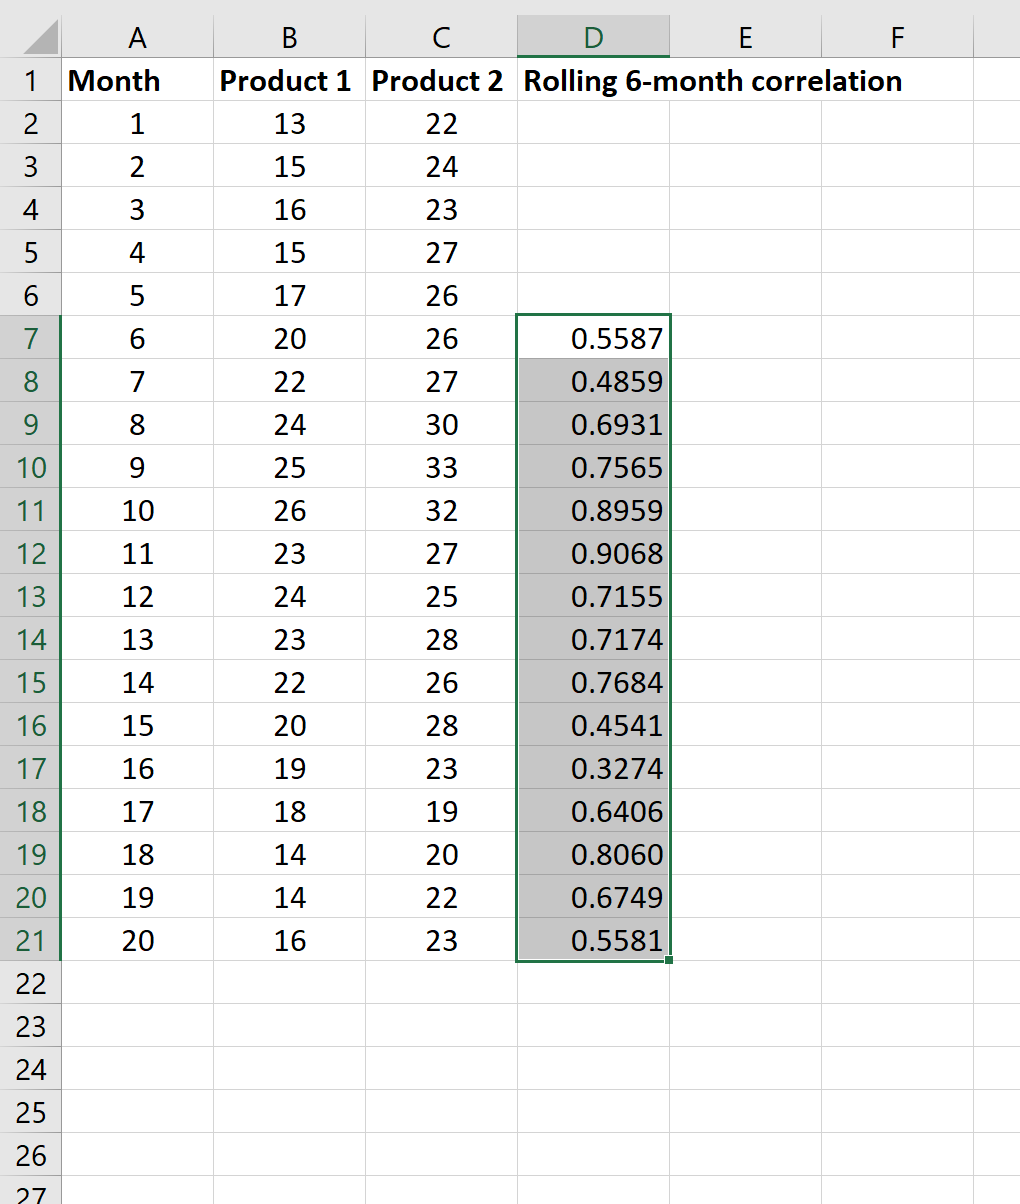Select row header 7

(30, 338)
